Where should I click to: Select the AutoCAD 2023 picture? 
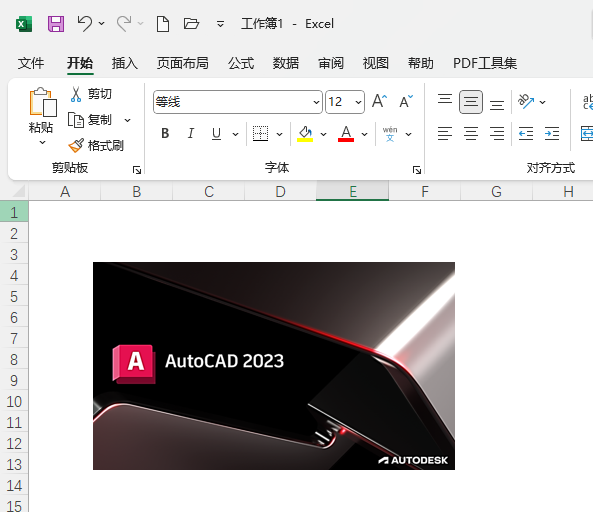click(x=274, y=366)
